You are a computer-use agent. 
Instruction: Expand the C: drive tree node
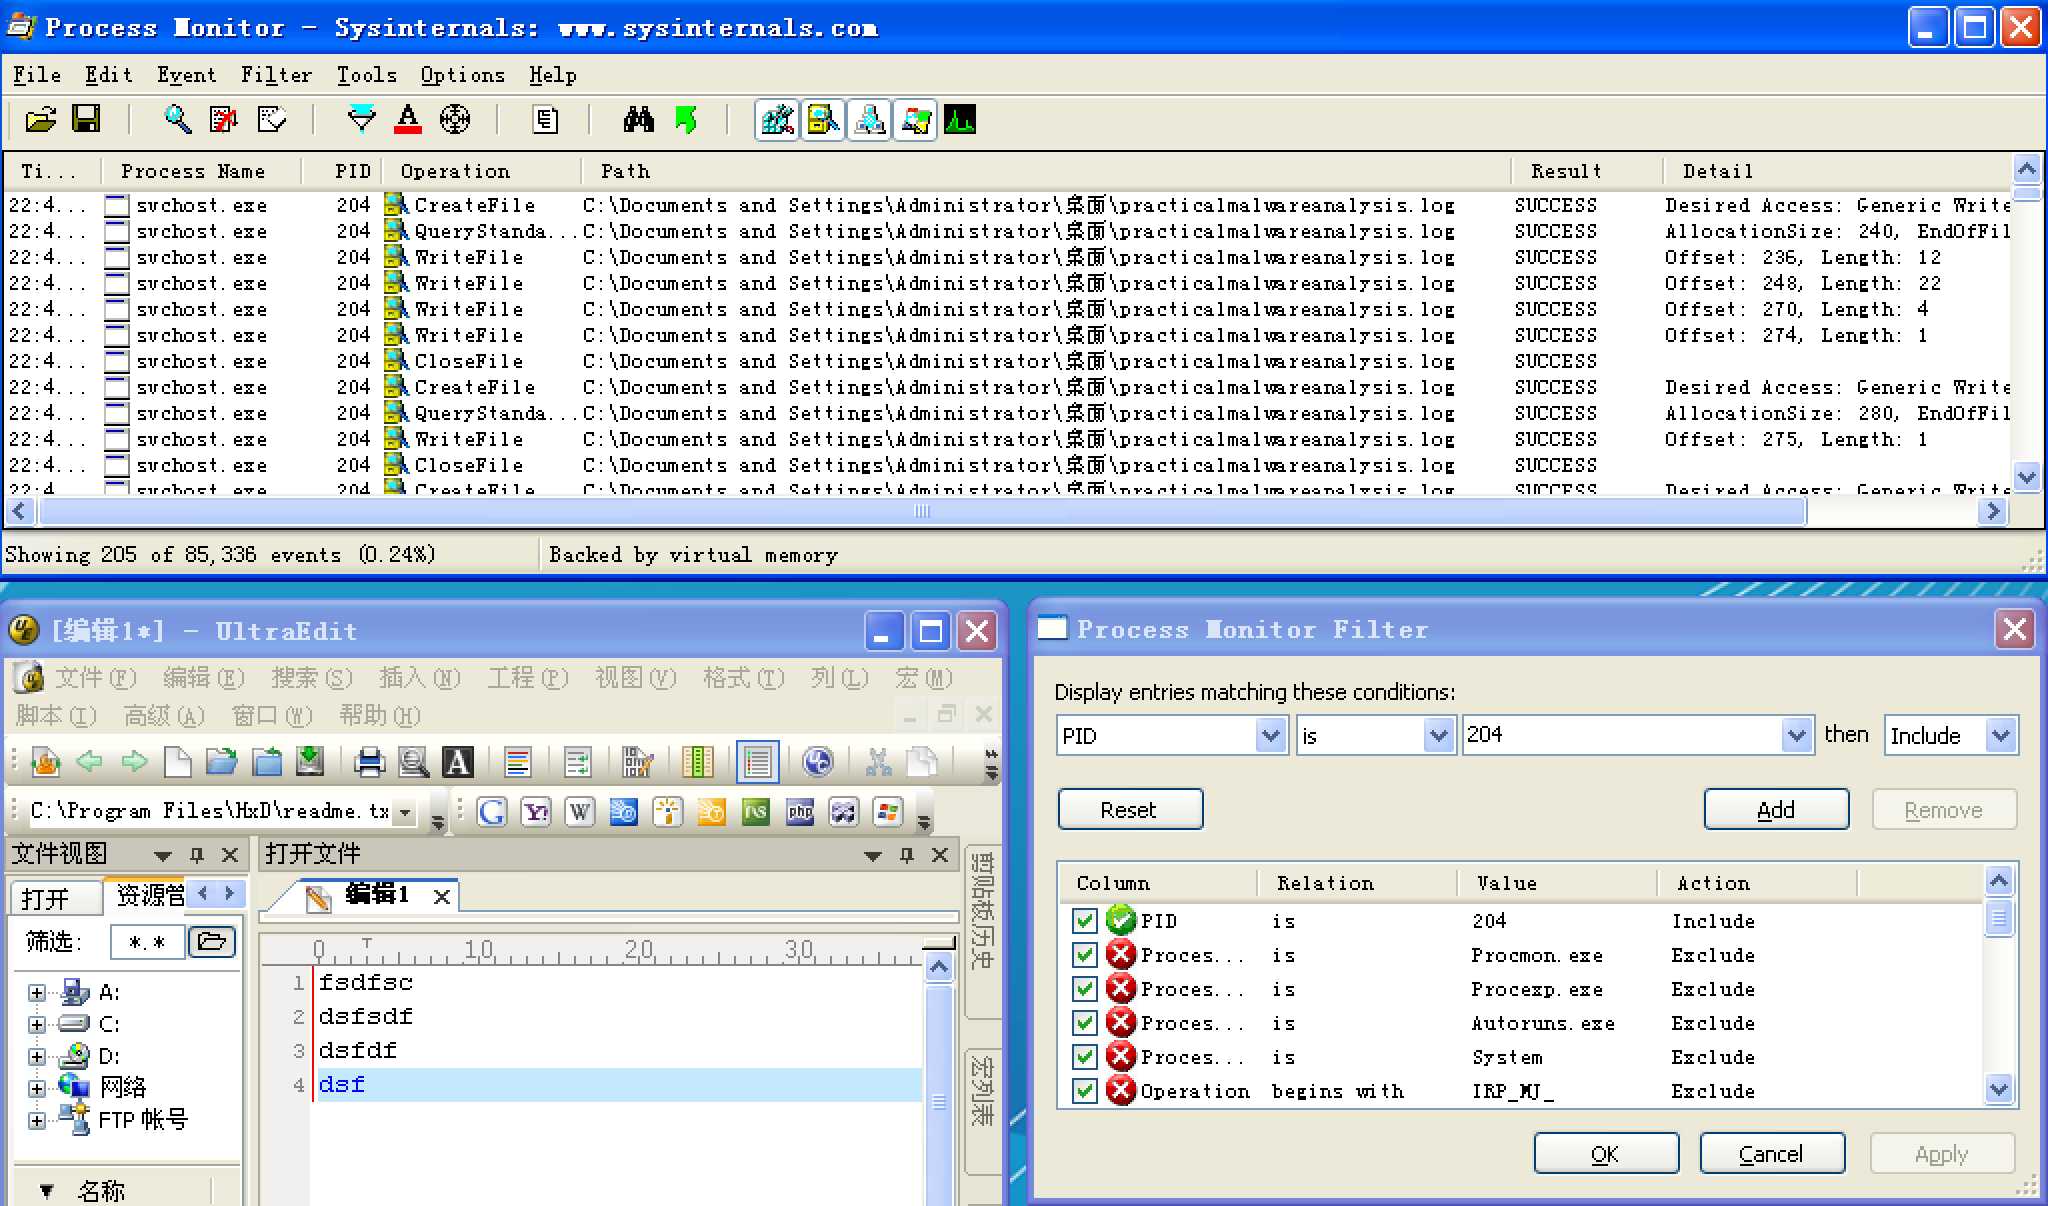coord(37,1024)
